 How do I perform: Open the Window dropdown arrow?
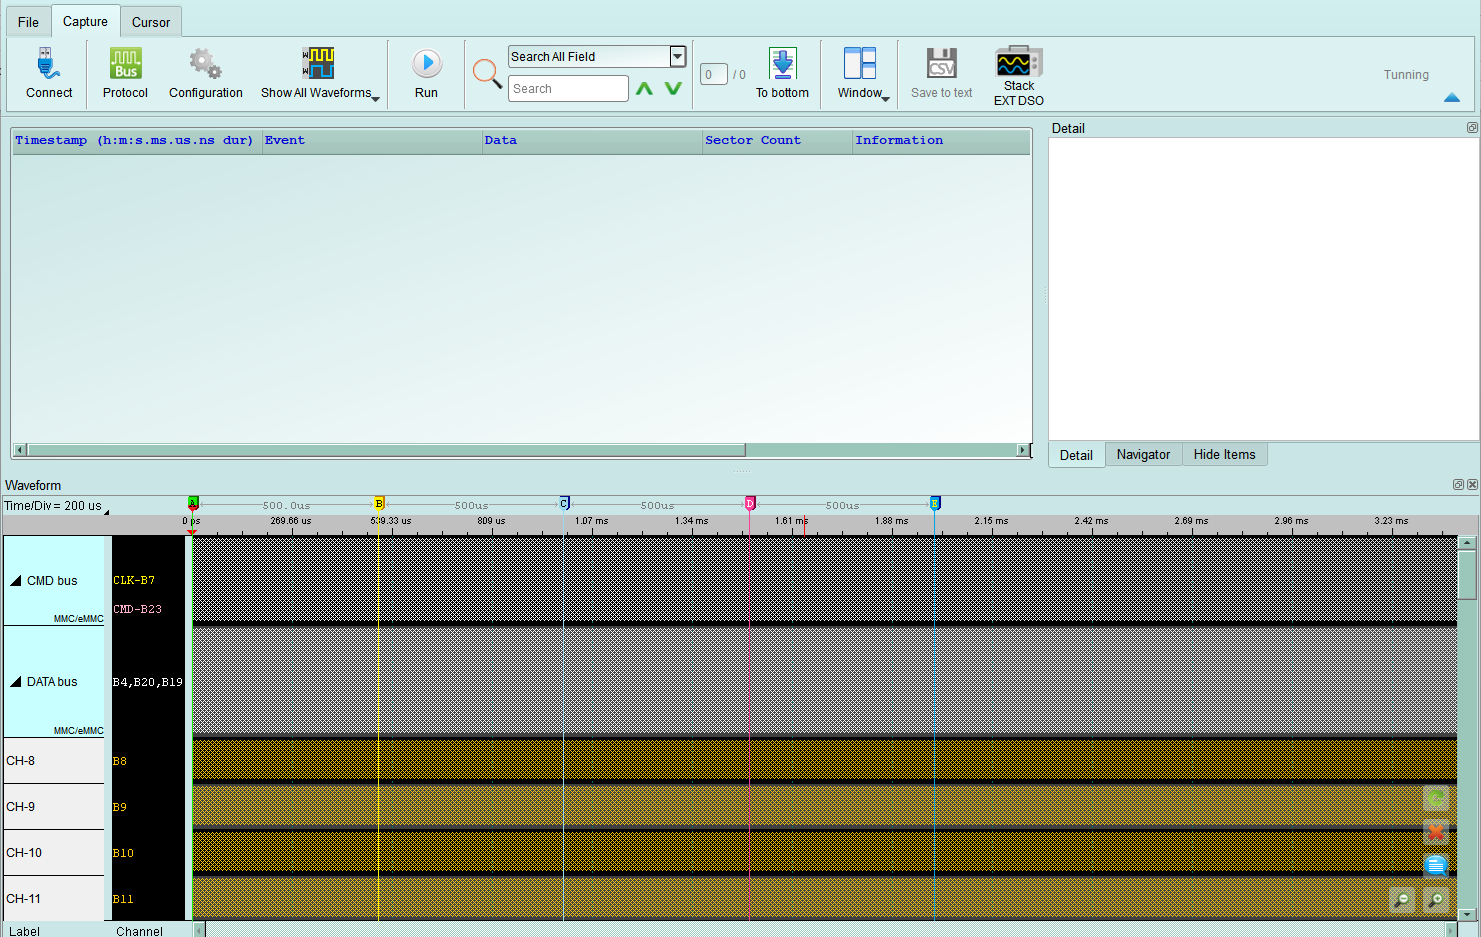[x=886, y=98]
